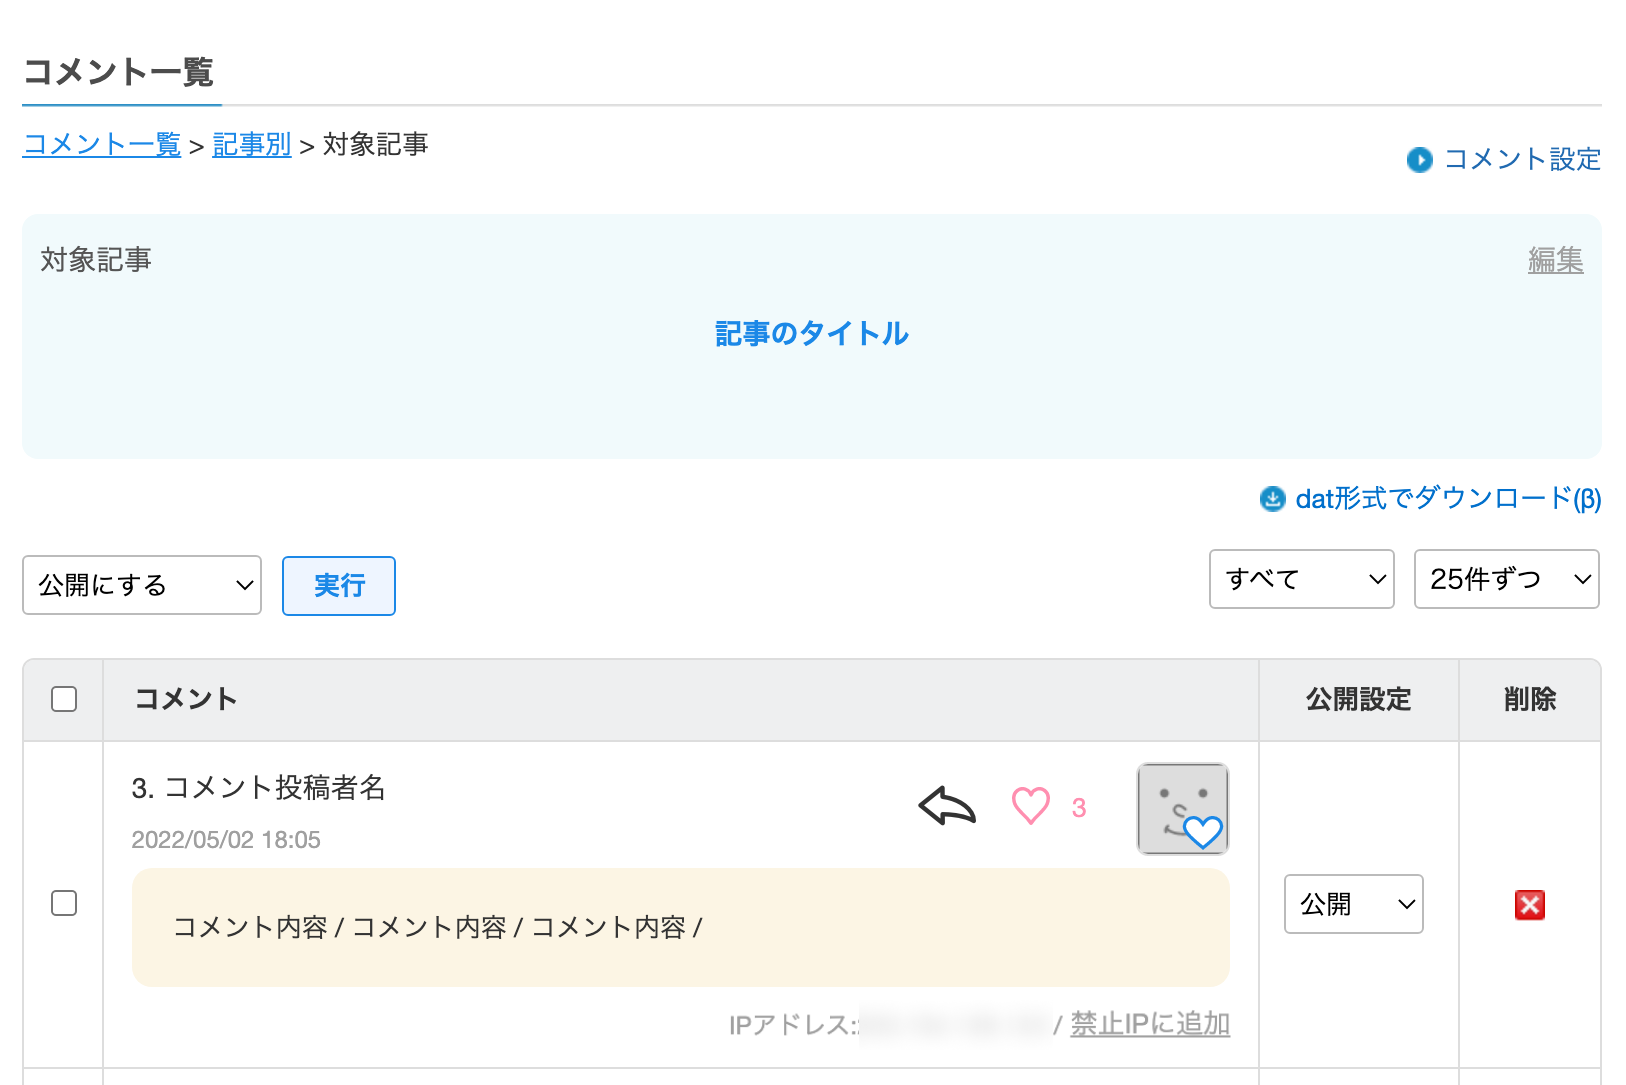This screenshot has width=1626, height=1085.
Task: Open the コメント設定 link
Action: coord(1522,160)
